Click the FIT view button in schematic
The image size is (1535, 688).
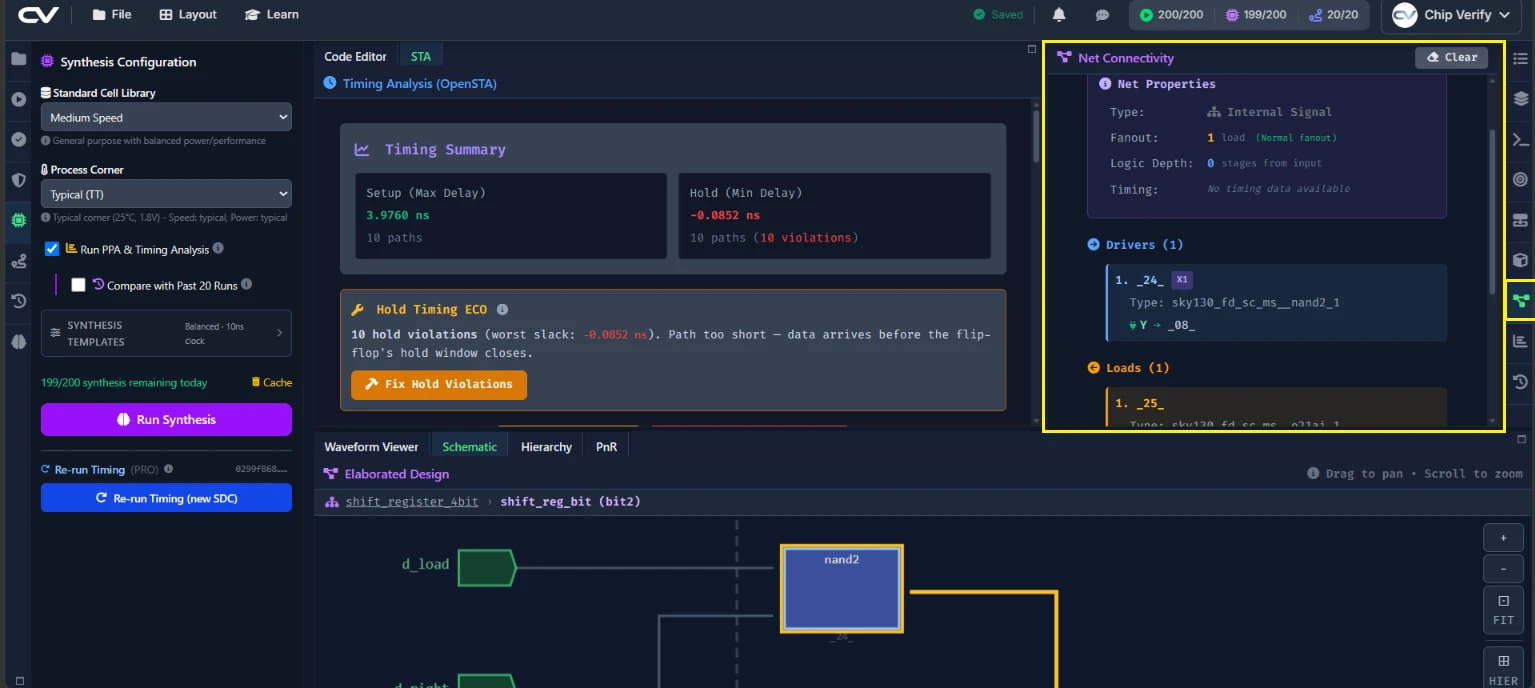[1503, 609]
